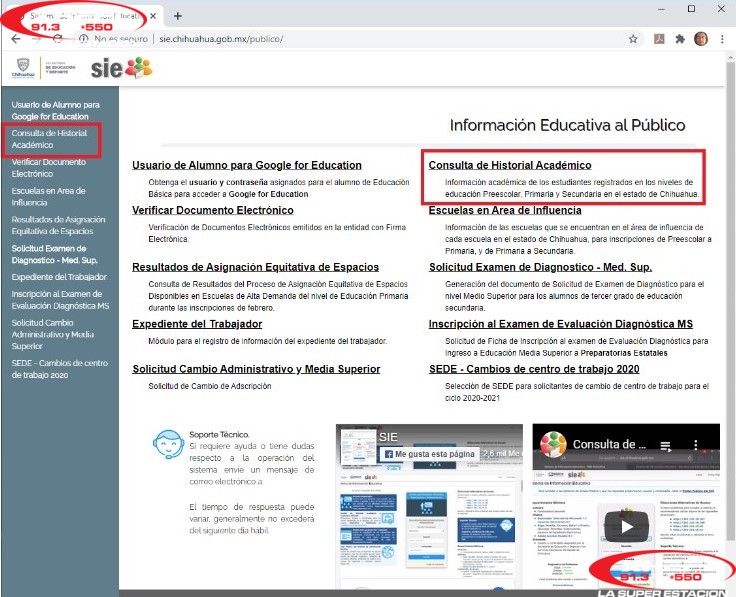
Task: Open 'Usuario de Alumno para Google for Education' heading link
Action: pos(247,165)
